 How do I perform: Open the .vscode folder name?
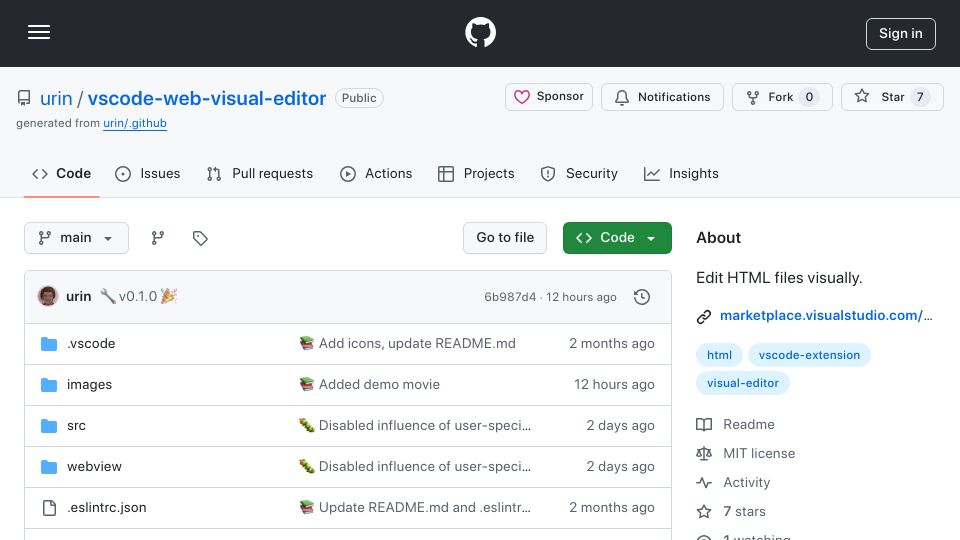point(91,343)
